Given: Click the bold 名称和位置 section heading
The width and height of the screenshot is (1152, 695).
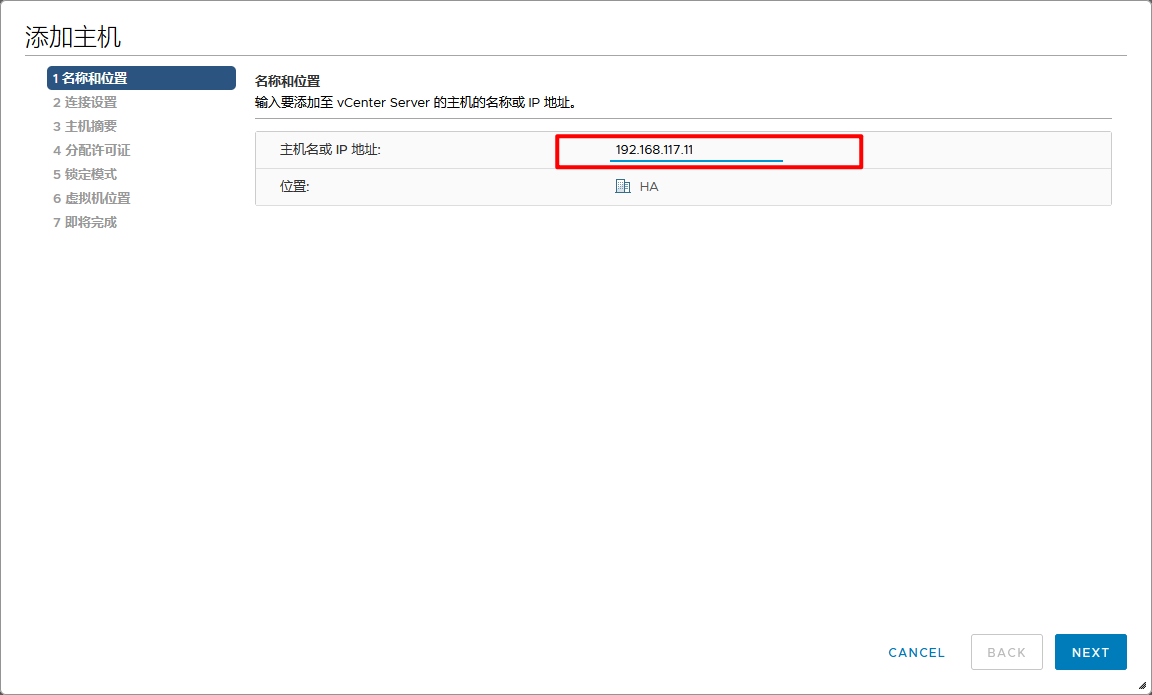Looking at the screenshot, I should (287, 80).
